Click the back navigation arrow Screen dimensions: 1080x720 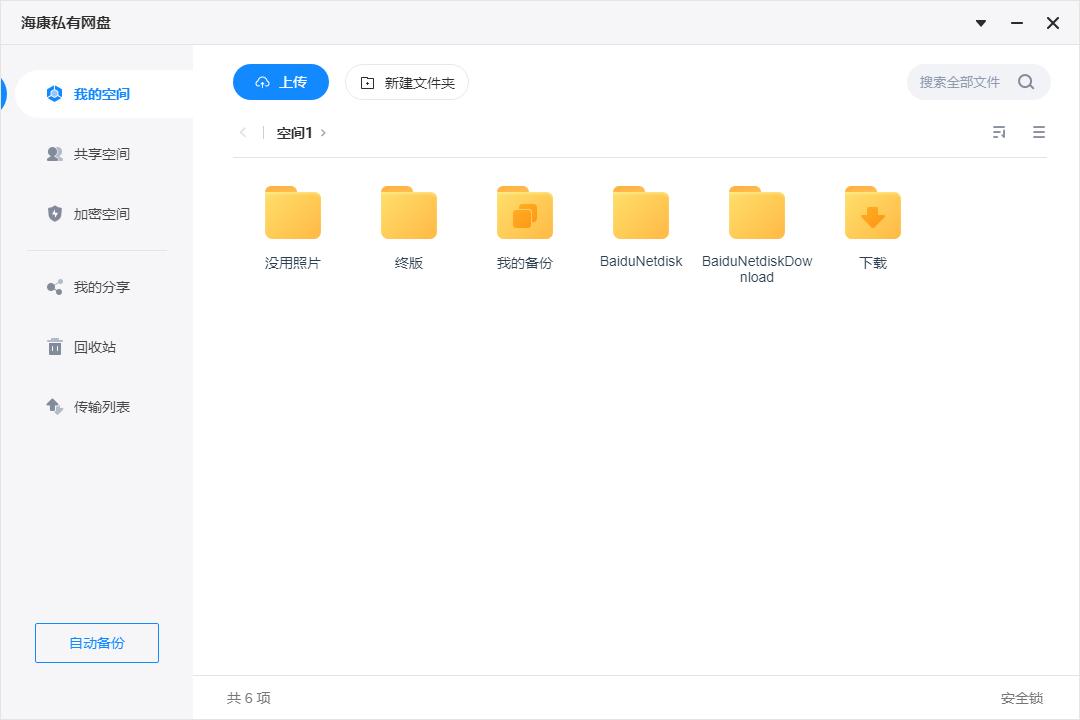point(243,131)
